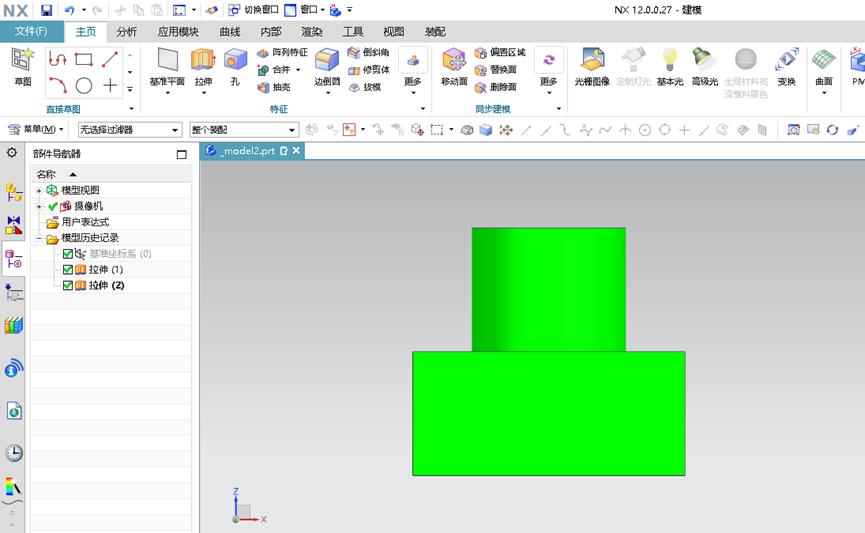
Task: Select the Line sketch tool
Action: [110, 58]
